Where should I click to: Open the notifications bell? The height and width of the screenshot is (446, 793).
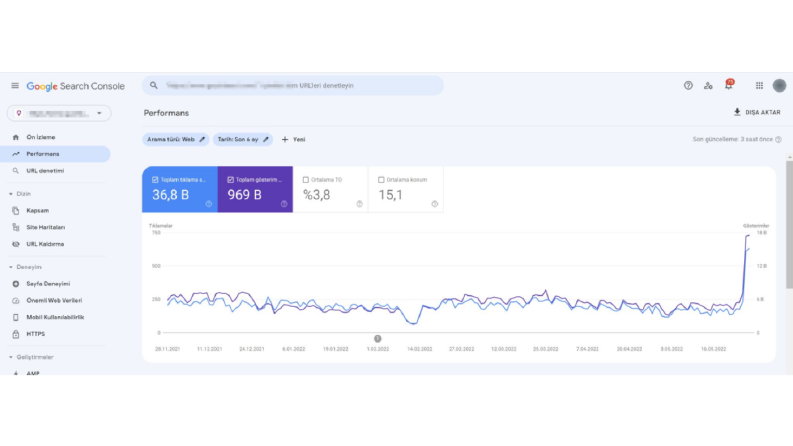coord(729,85)
